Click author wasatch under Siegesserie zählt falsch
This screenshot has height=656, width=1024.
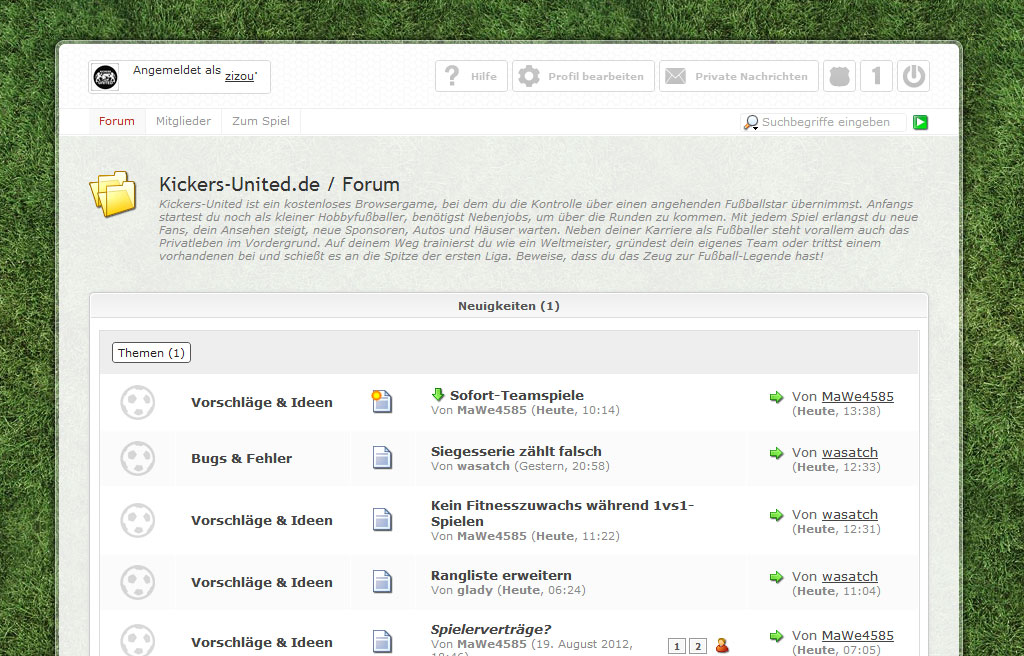pos(483,467)
